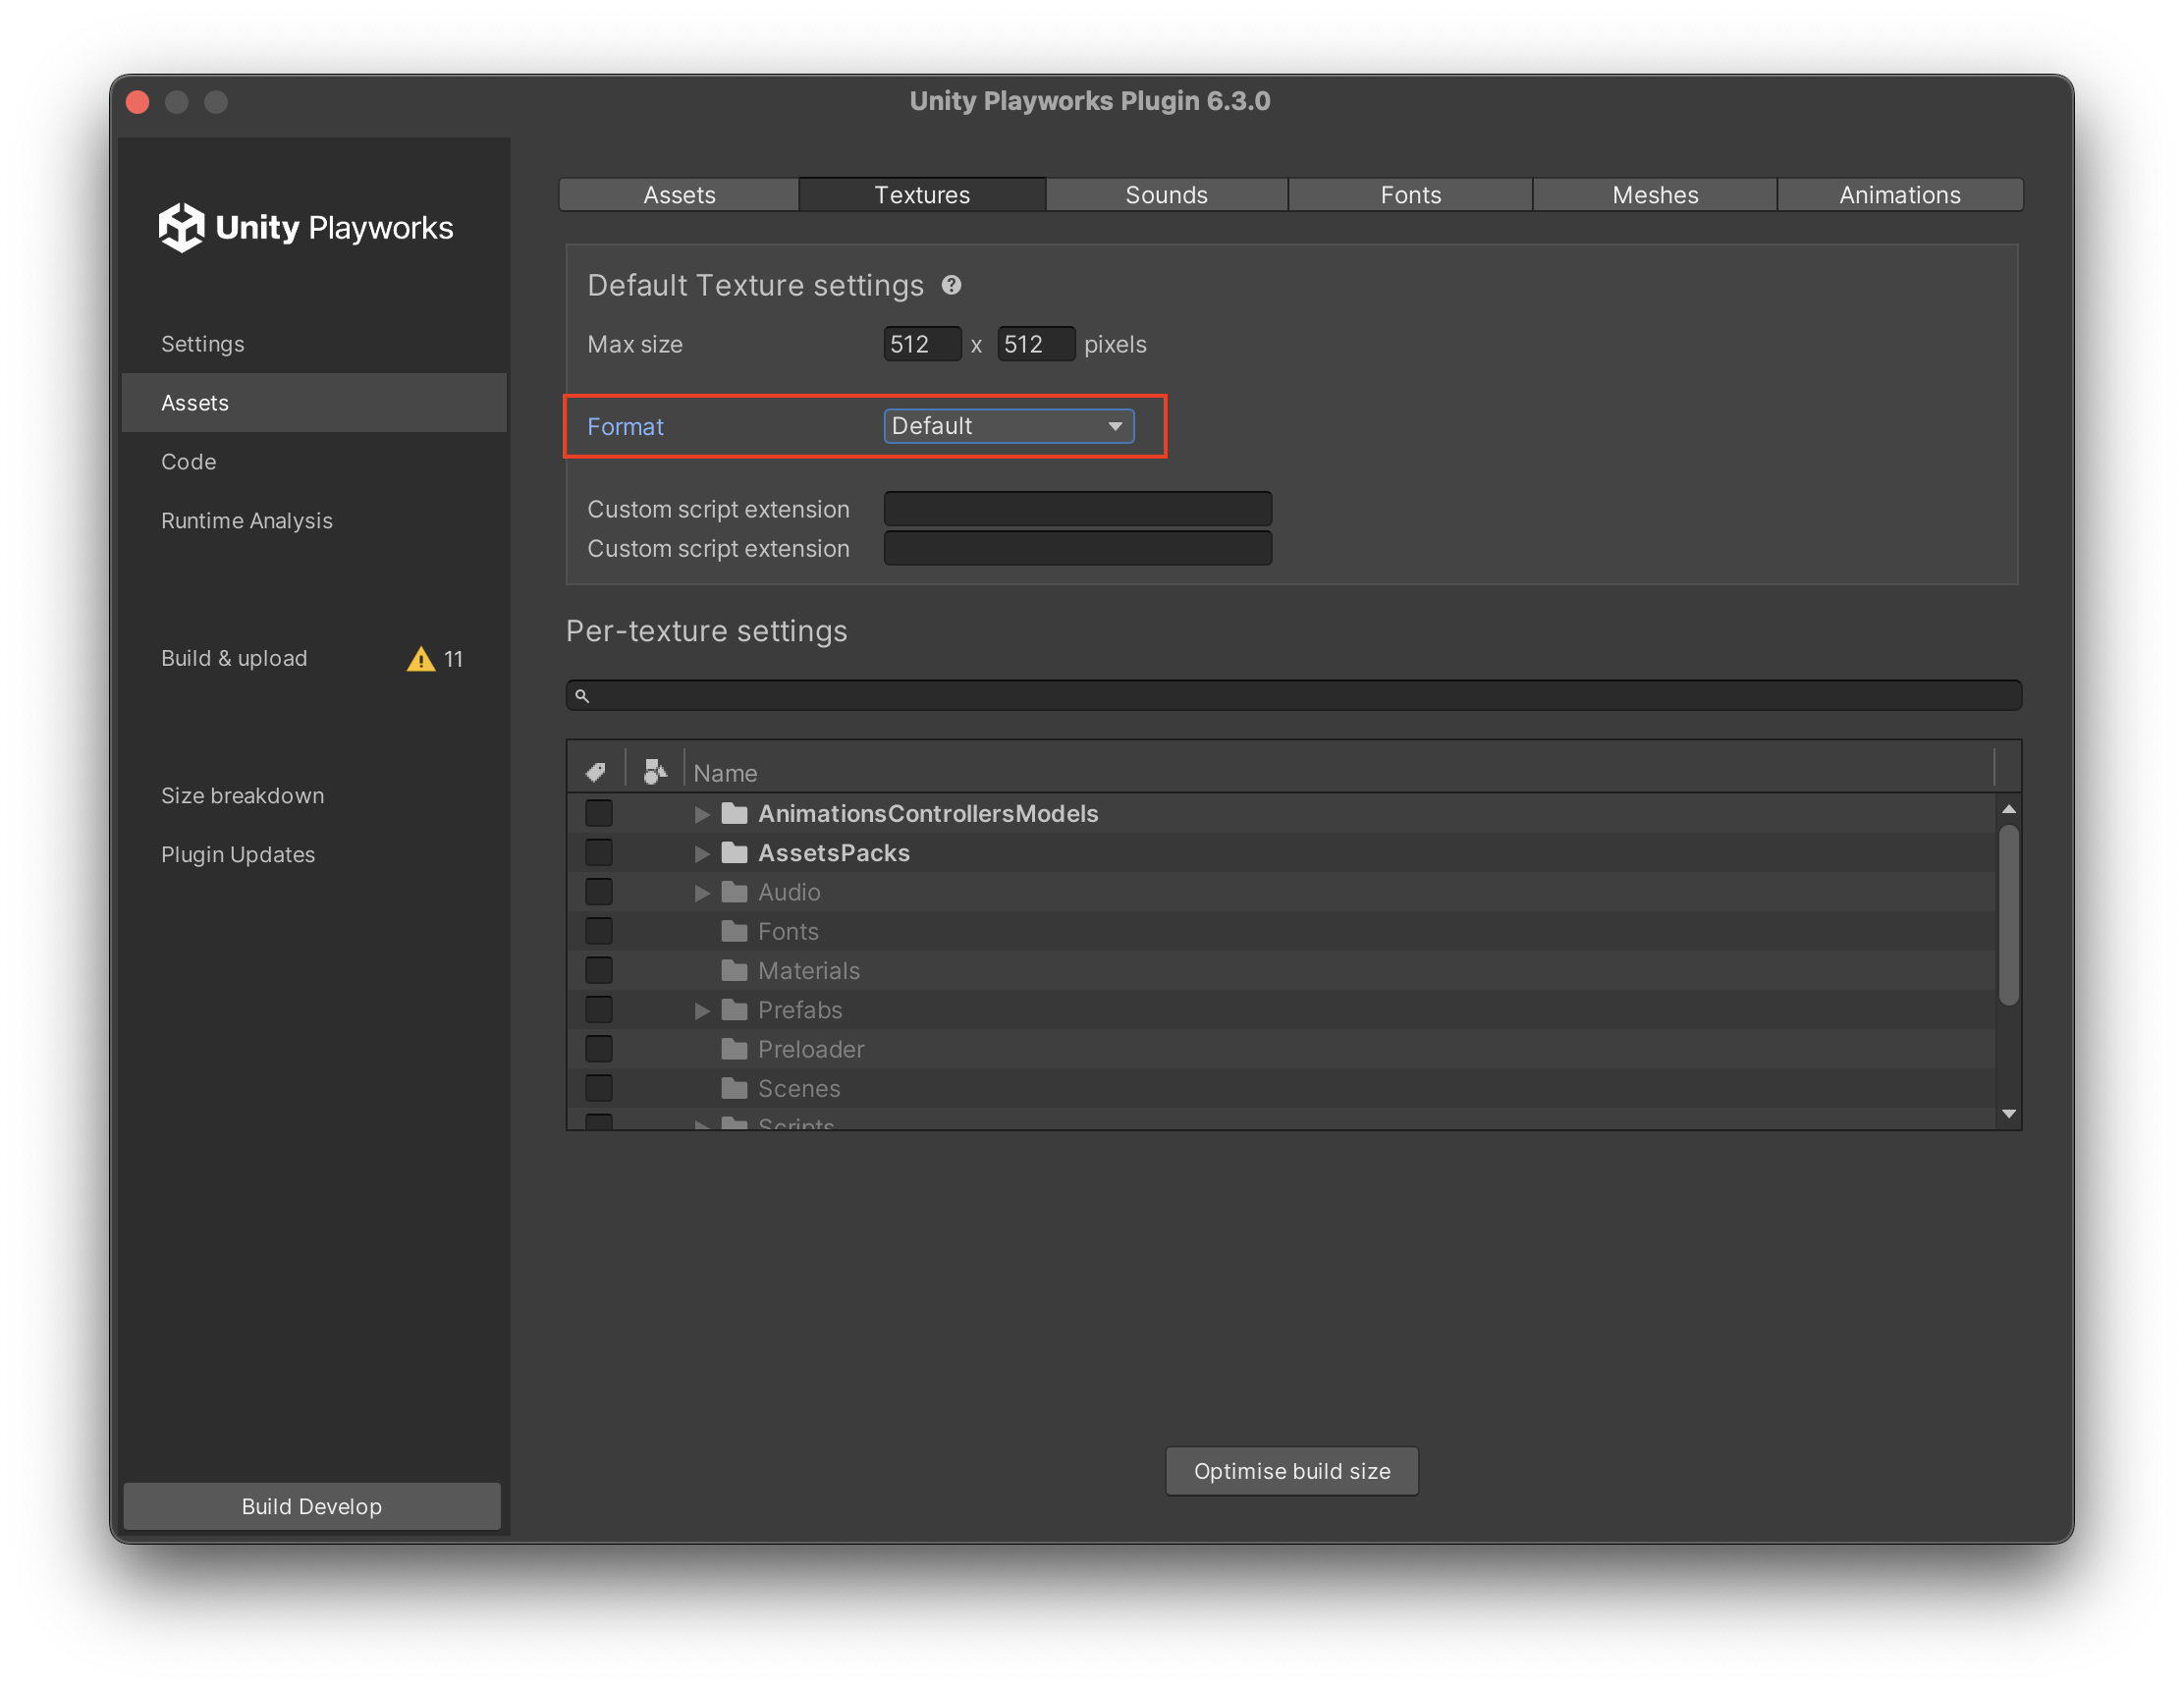Screen dimensions: 2184x1689
Task: Switch to the Fonts tab
Action: click(1410, 195)
